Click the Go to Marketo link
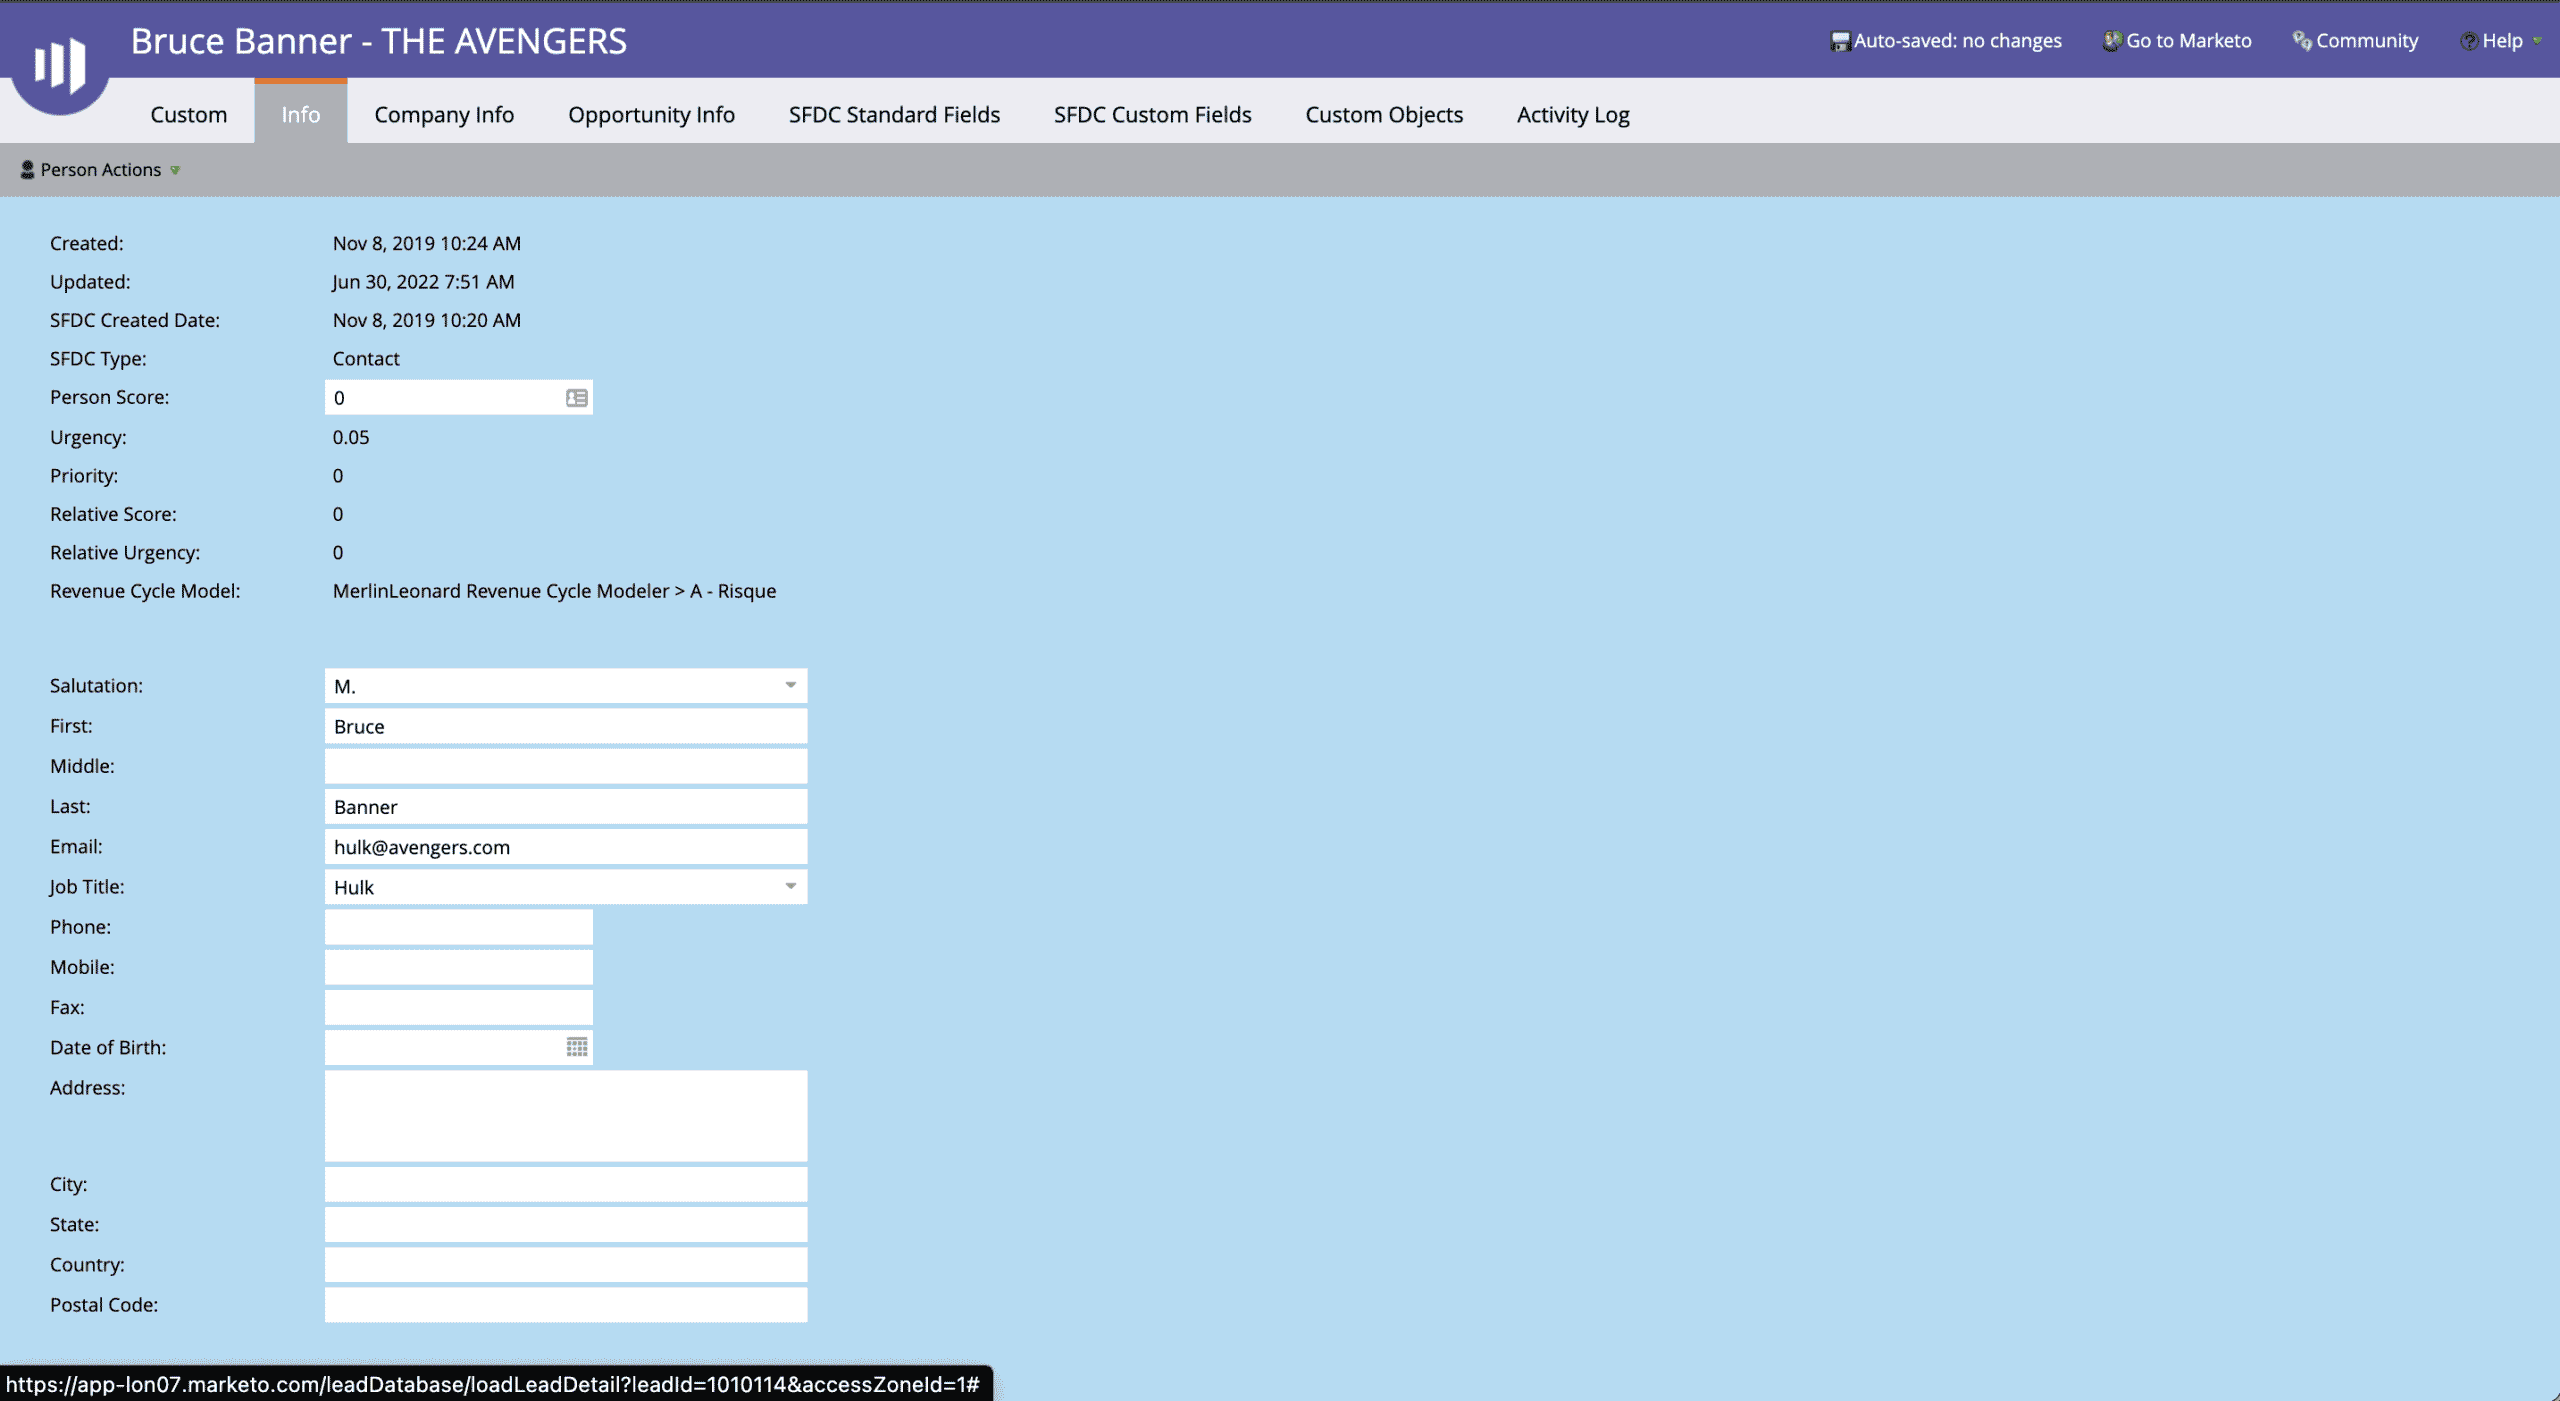The image size is (2560, 1401). 2189,41
